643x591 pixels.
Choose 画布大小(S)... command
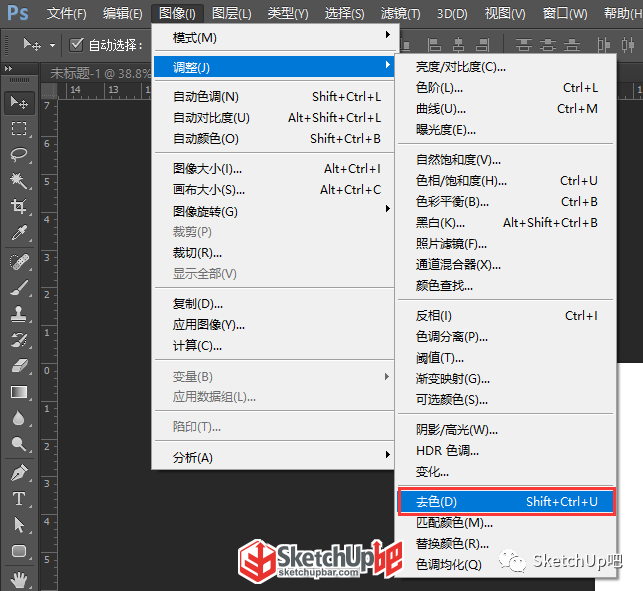click(x=274, y=190)
